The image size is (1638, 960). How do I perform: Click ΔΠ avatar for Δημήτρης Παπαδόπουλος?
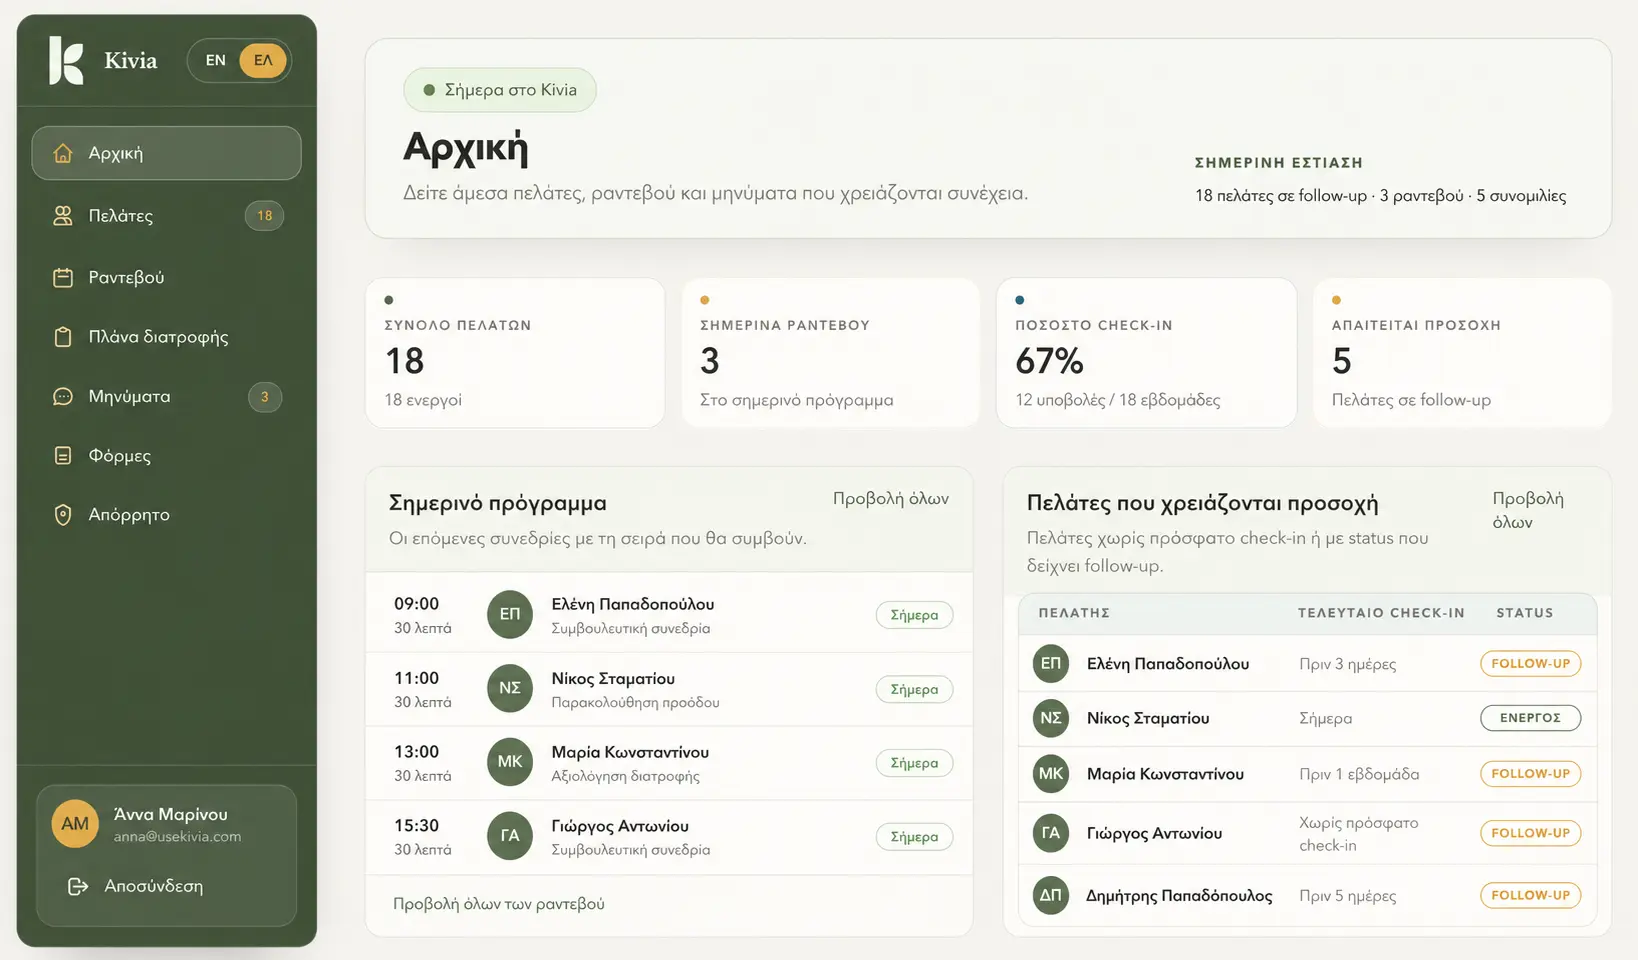tap(1051, 895)
